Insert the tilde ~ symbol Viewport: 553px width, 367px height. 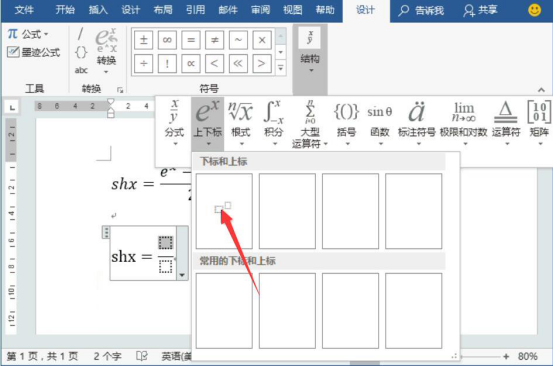coord(238,40)
